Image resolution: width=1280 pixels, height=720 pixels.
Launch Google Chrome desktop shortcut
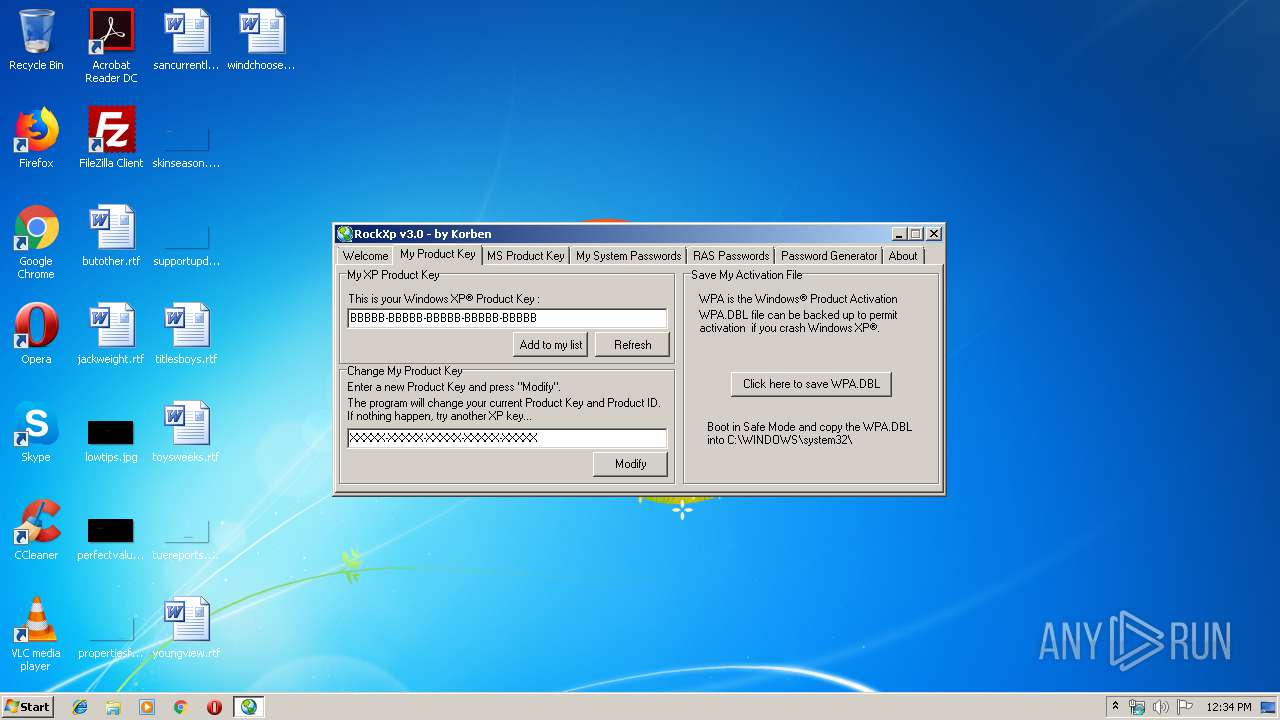tap(36, 242)
